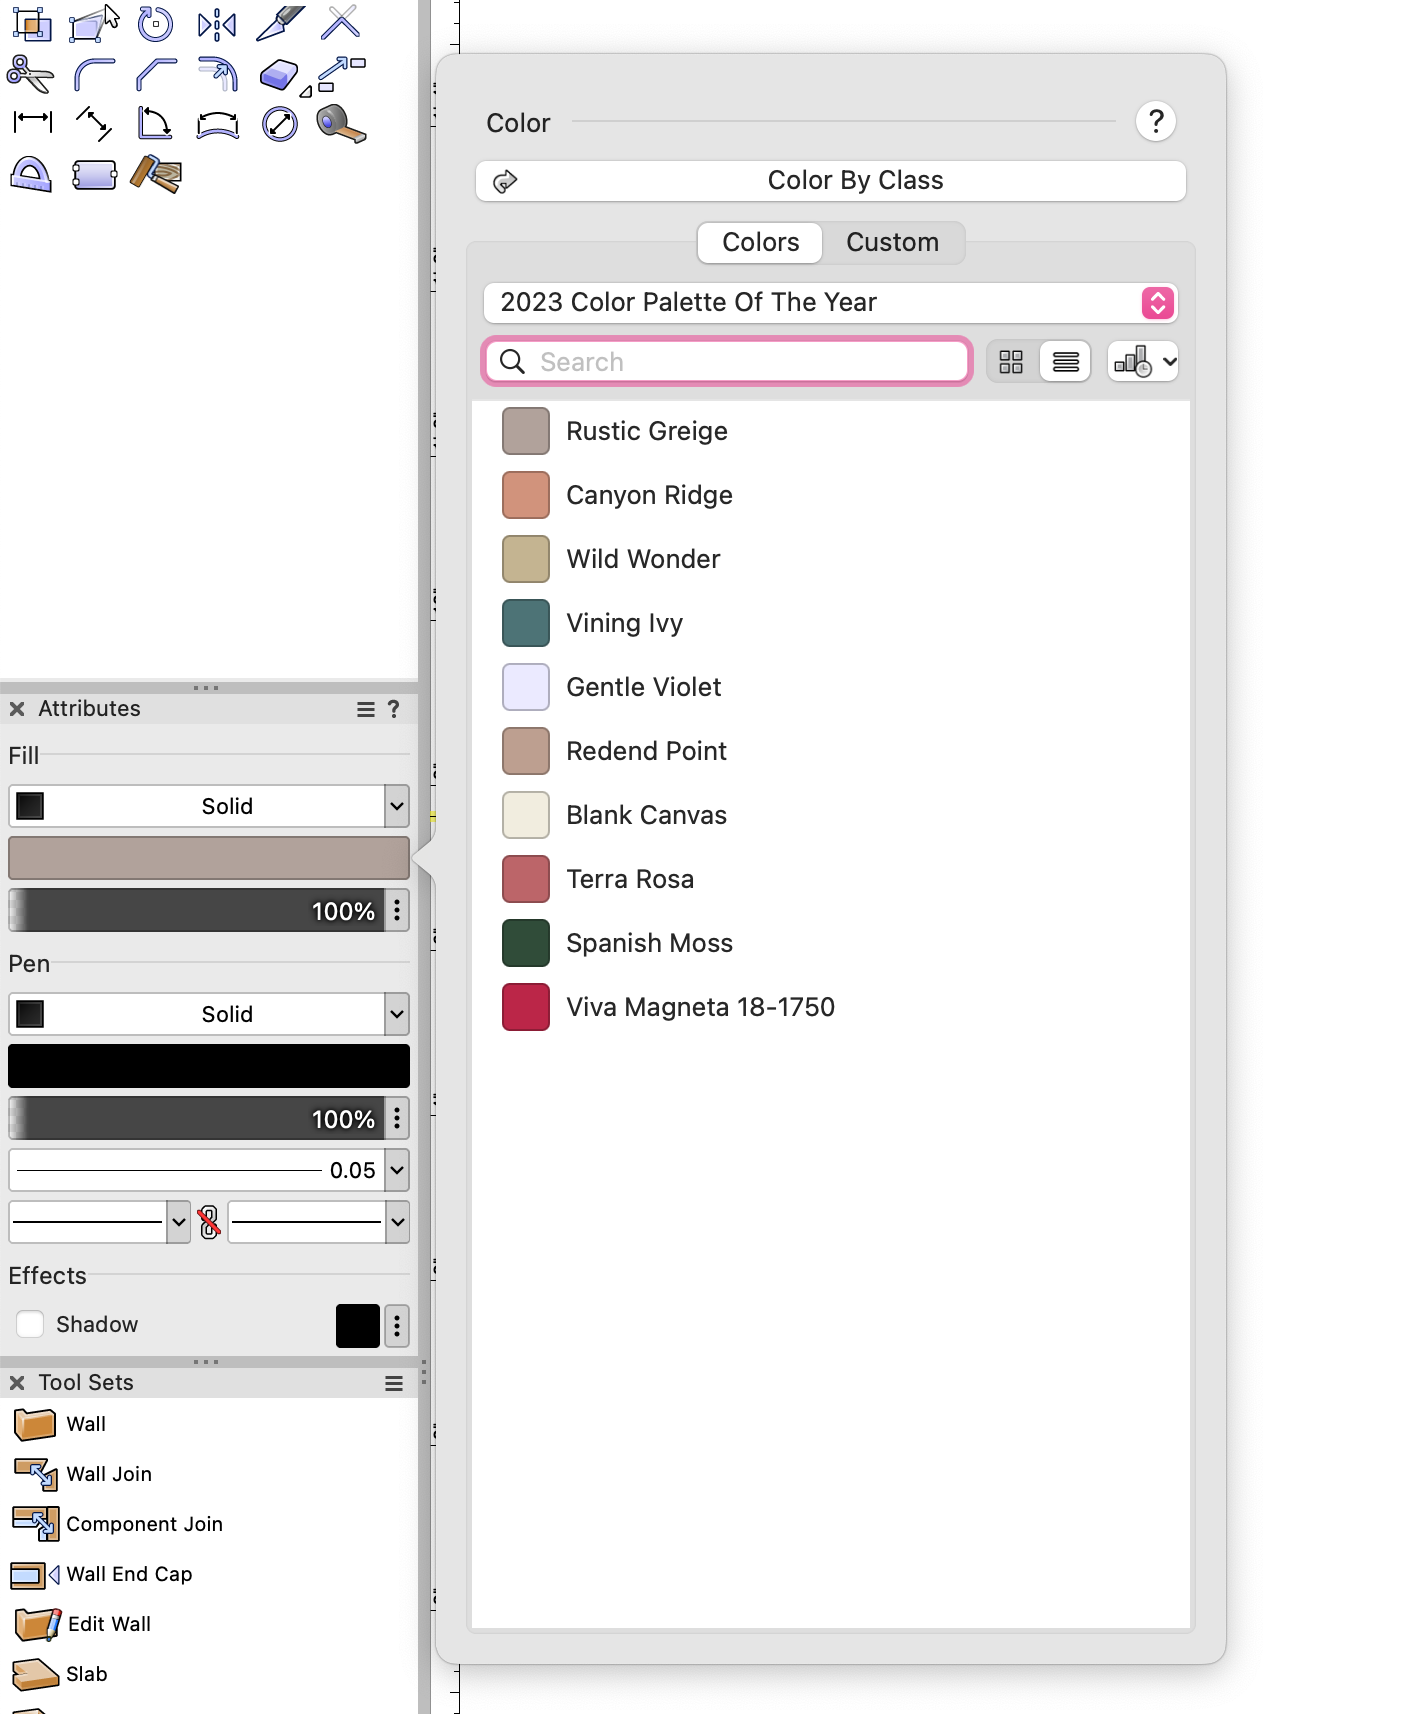Viewport: 1424px width, 1714px height.
Task: Select the Attribute Mapping brush tool
Action: pyautogui.click(x=156, y=175)
